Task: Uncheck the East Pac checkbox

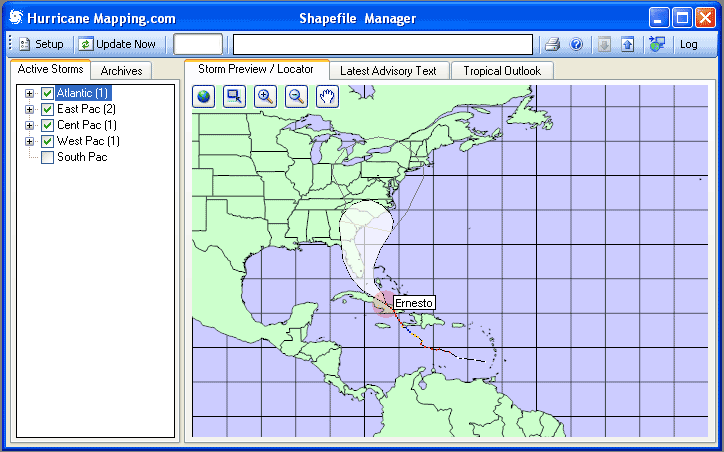Action: click(x=47, y=109)
